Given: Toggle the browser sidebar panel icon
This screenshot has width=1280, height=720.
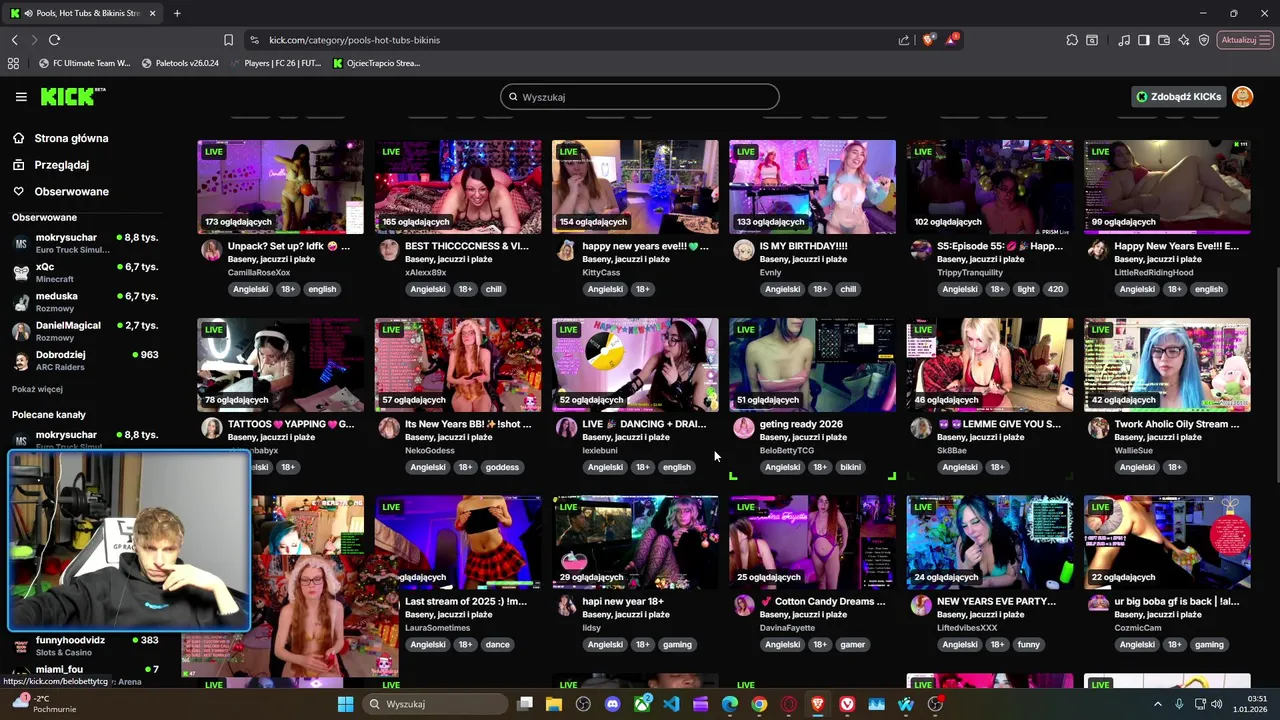Looking at the screenshot, I should [1144, 40].
